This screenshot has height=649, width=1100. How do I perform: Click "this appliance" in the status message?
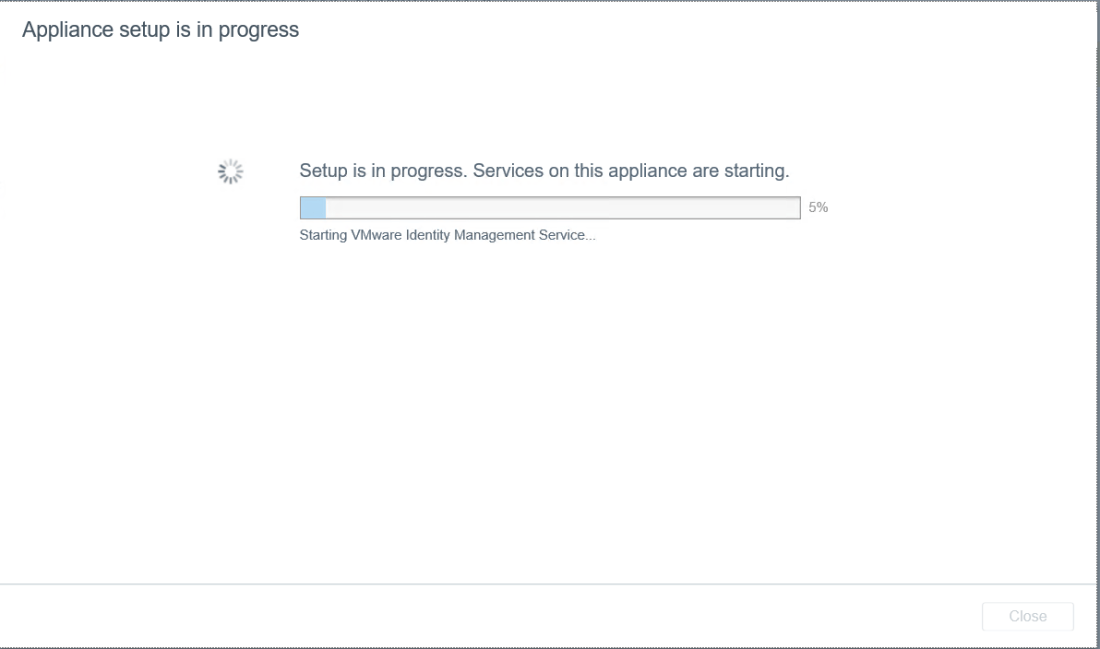click(632, 171)
